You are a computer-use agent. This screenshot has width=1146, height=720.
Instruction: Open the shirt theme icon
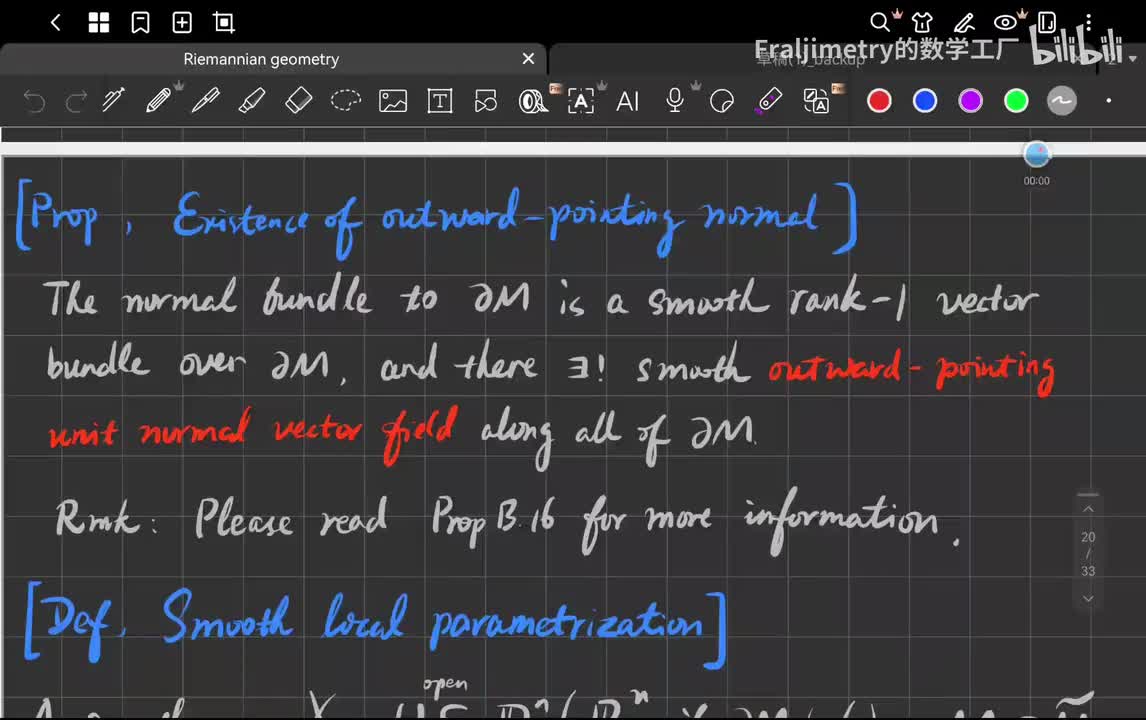[x=922, y=23]
